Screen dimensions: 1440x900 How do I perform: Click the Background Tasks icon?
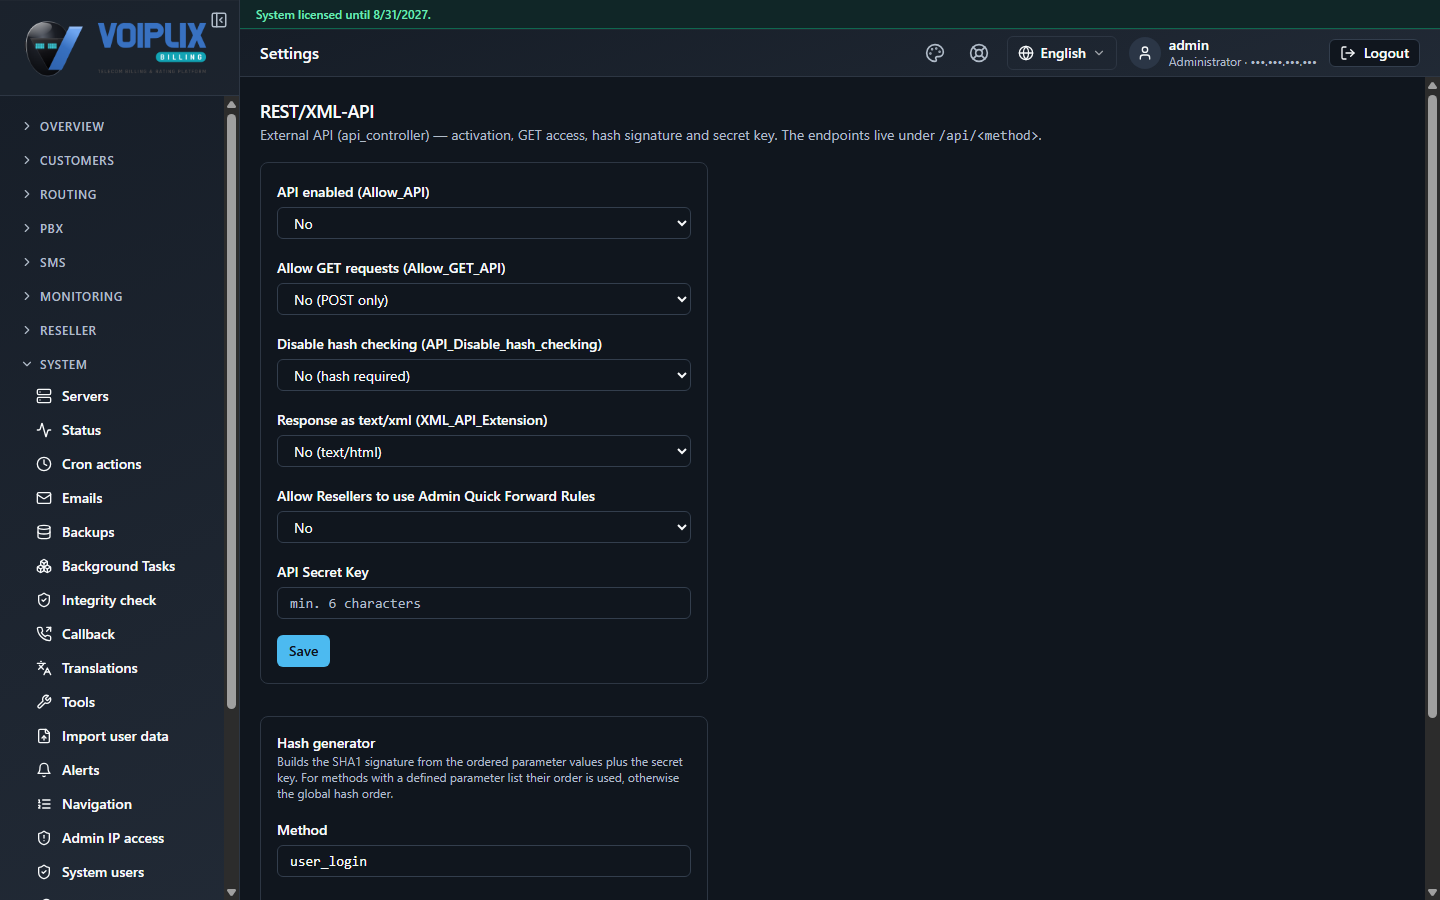pyautogui.click(x=44, y=566)
